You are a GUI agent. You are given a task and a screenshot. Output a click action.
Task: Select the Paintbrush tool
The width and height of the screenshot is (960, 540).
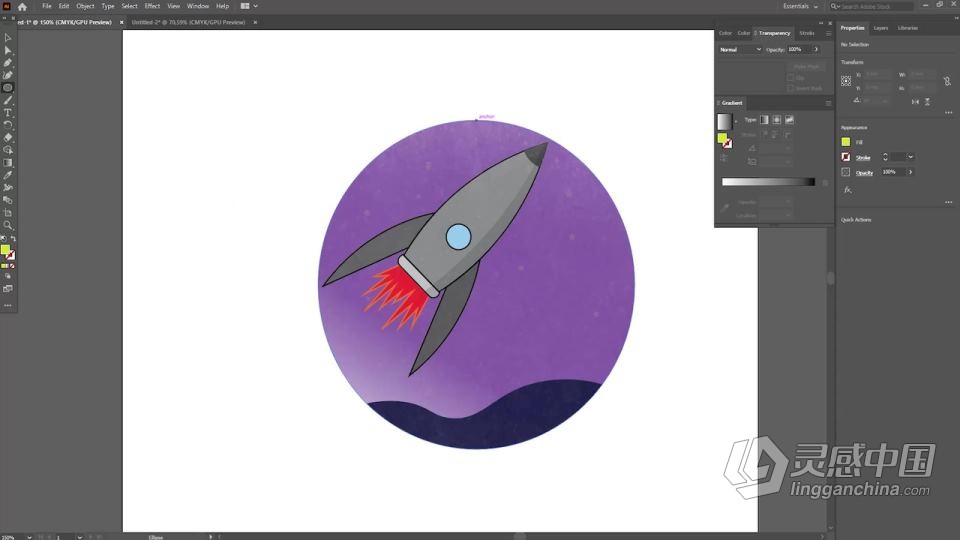pos(8,100)
